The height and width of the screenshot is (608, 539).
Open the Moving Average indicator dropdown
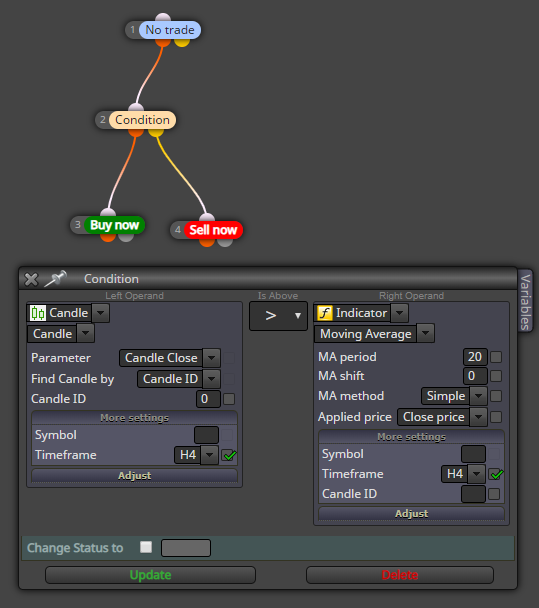point(425,333)
